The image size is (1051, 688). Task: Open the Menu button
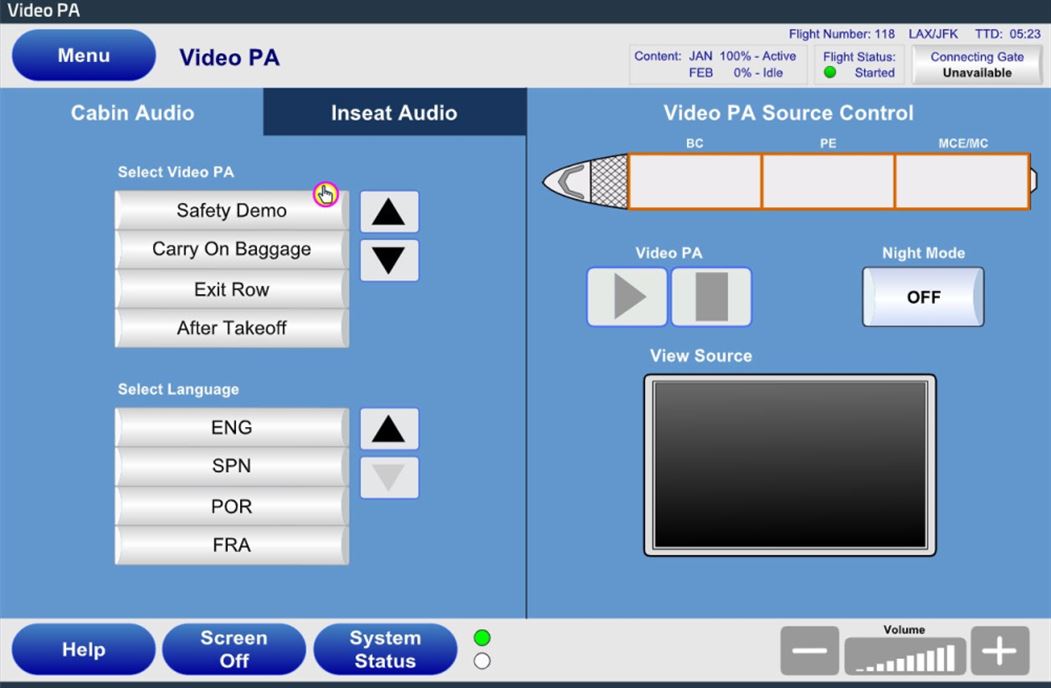point(84,56)
